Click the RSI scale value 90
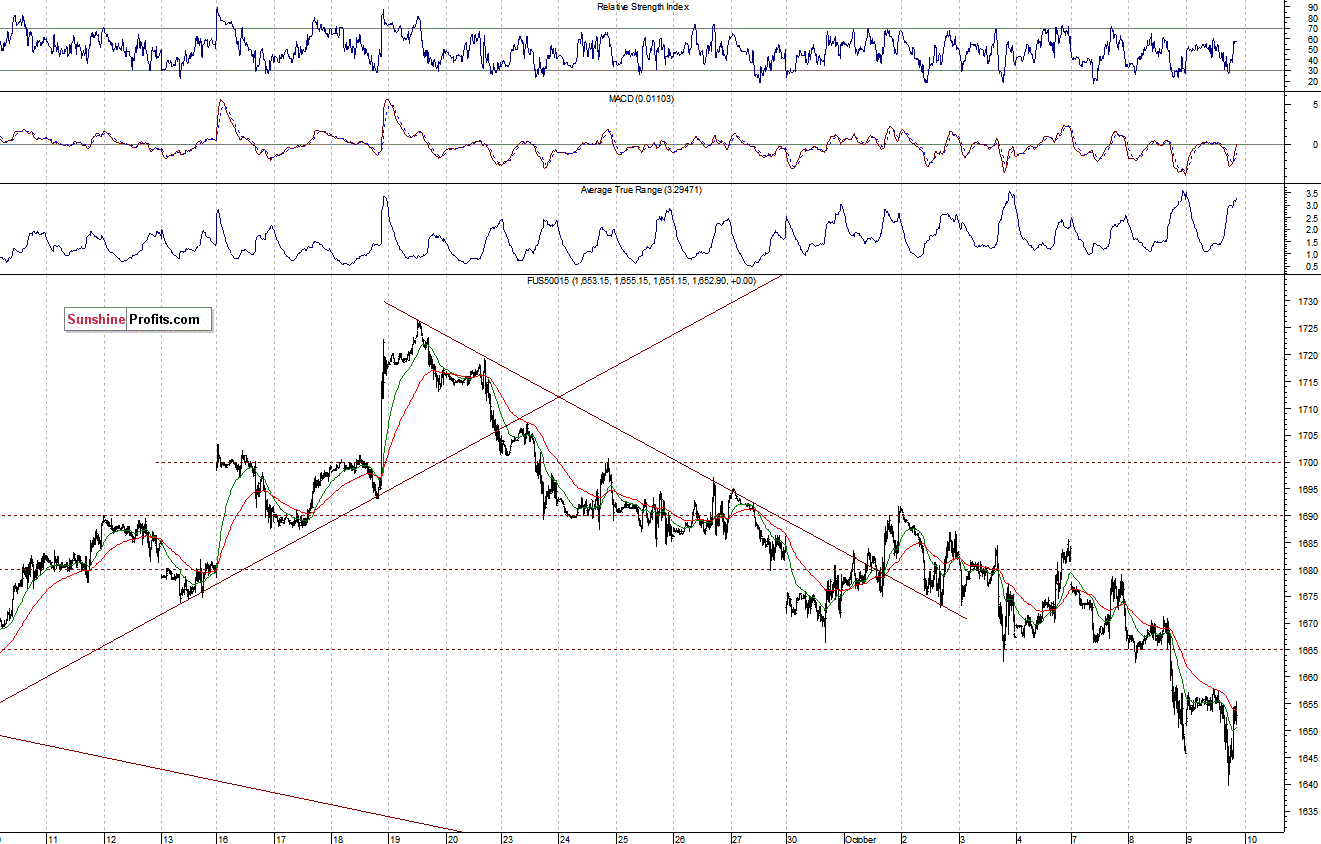 click(x=1312, y=7)
